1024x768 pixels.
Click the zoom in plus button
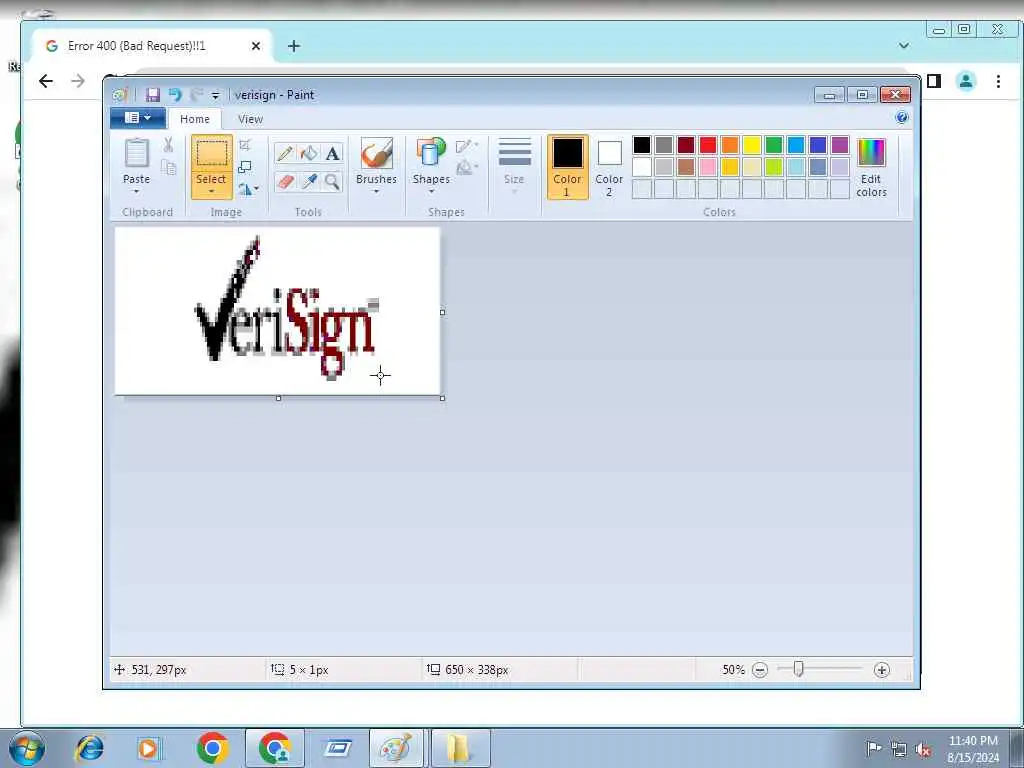point(882,670)
